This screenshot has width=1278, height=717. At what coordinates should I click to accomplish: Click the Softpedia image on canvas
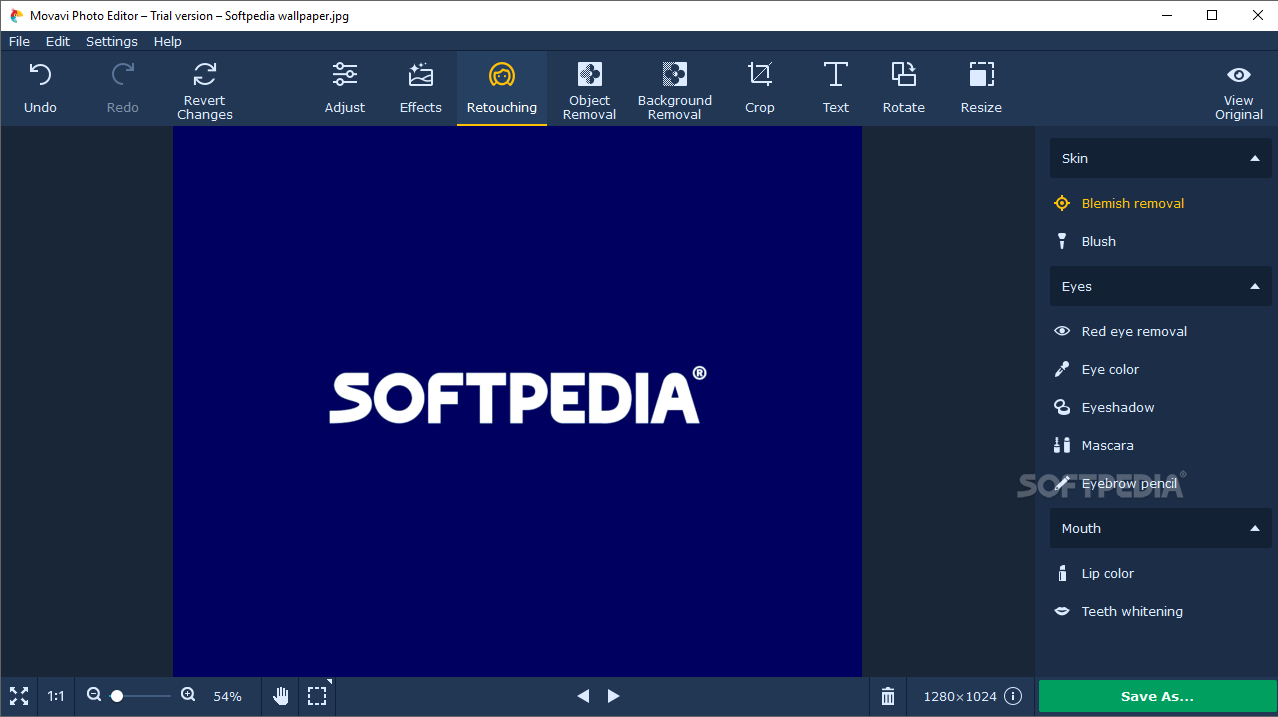tap(517, 401)
